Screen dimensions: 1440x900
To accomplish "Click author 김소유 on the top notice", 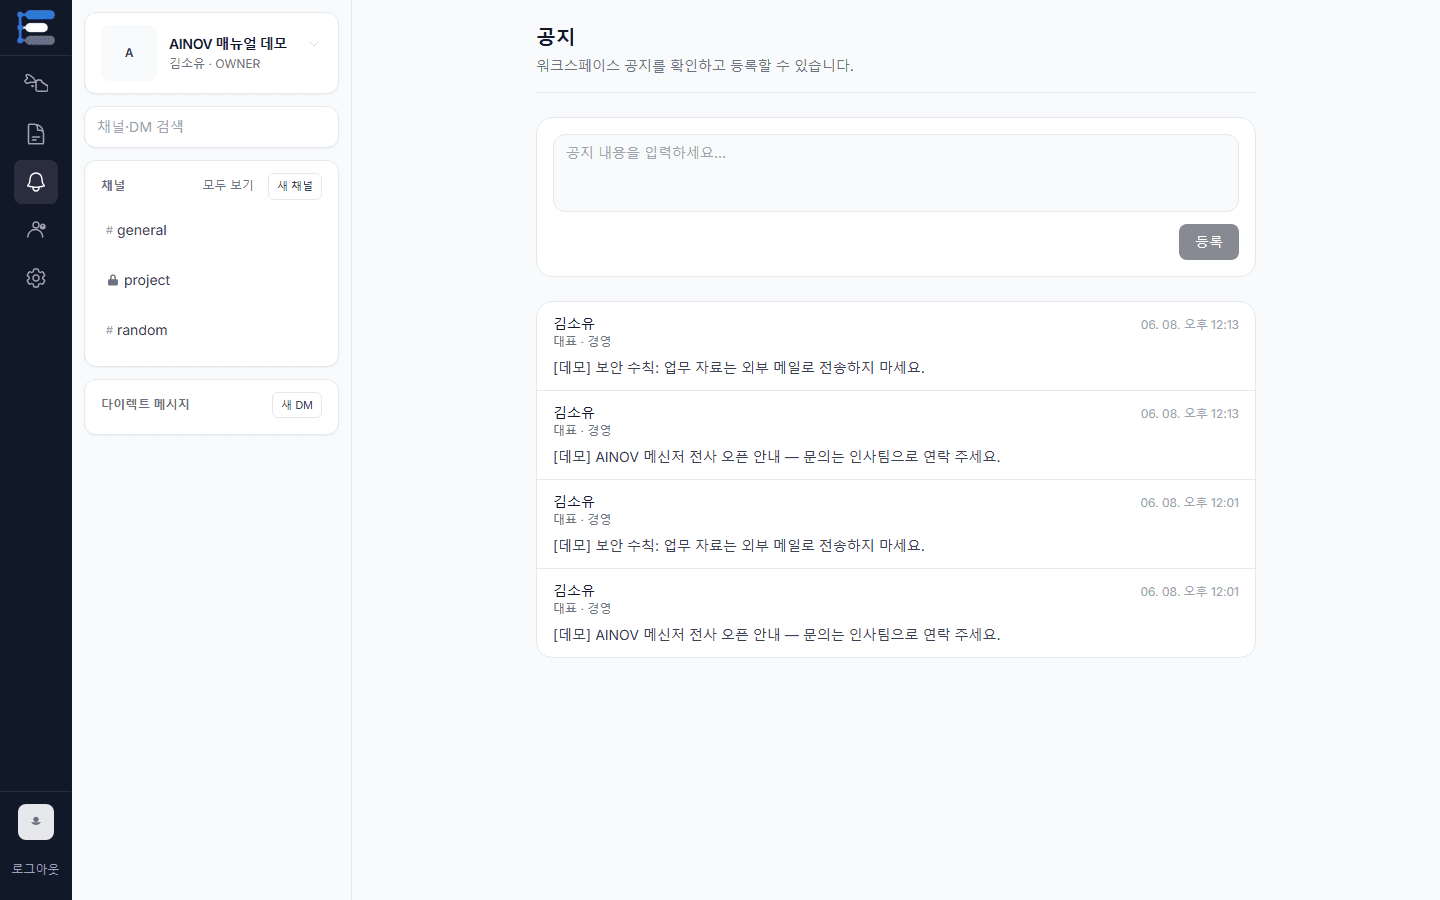I will click(574, 324).
